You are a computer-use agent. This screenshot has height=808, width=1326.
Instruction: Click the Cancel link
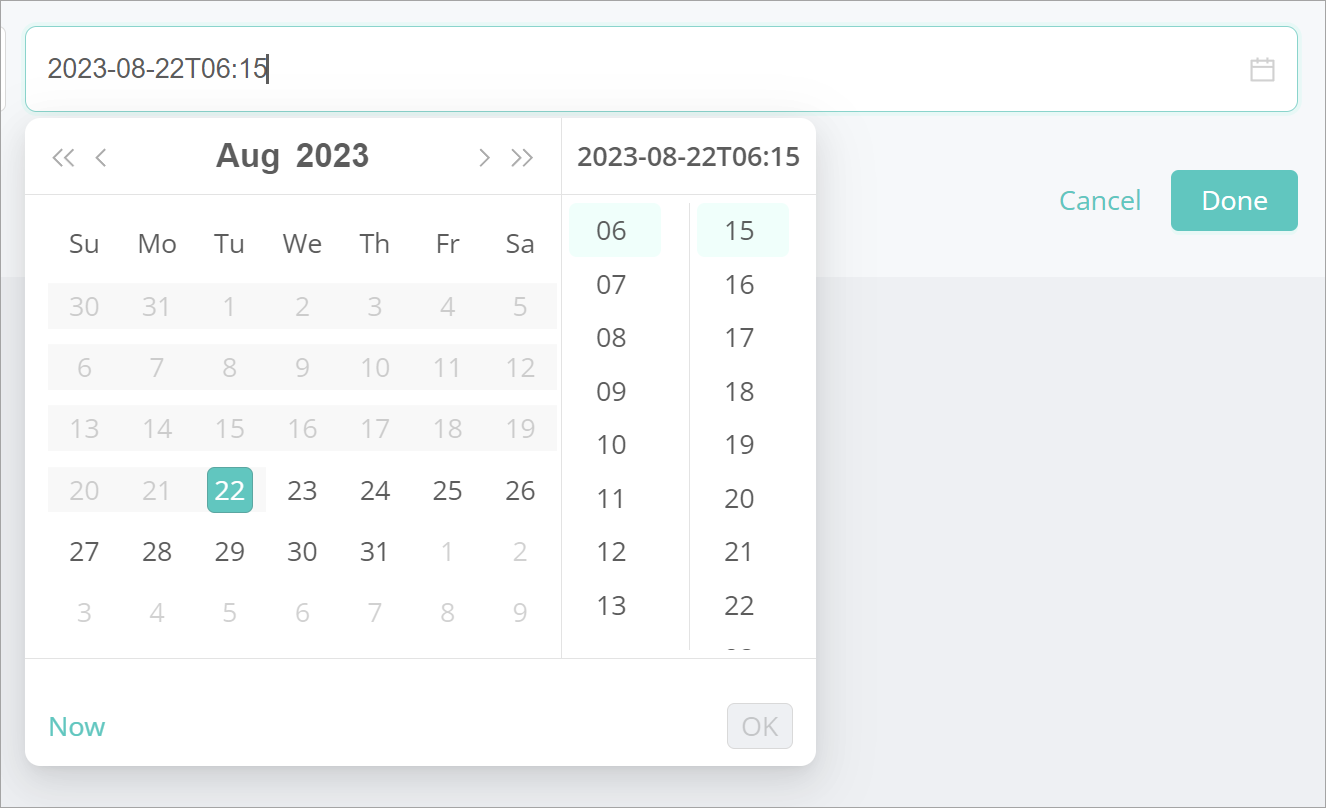(1100, 201)
